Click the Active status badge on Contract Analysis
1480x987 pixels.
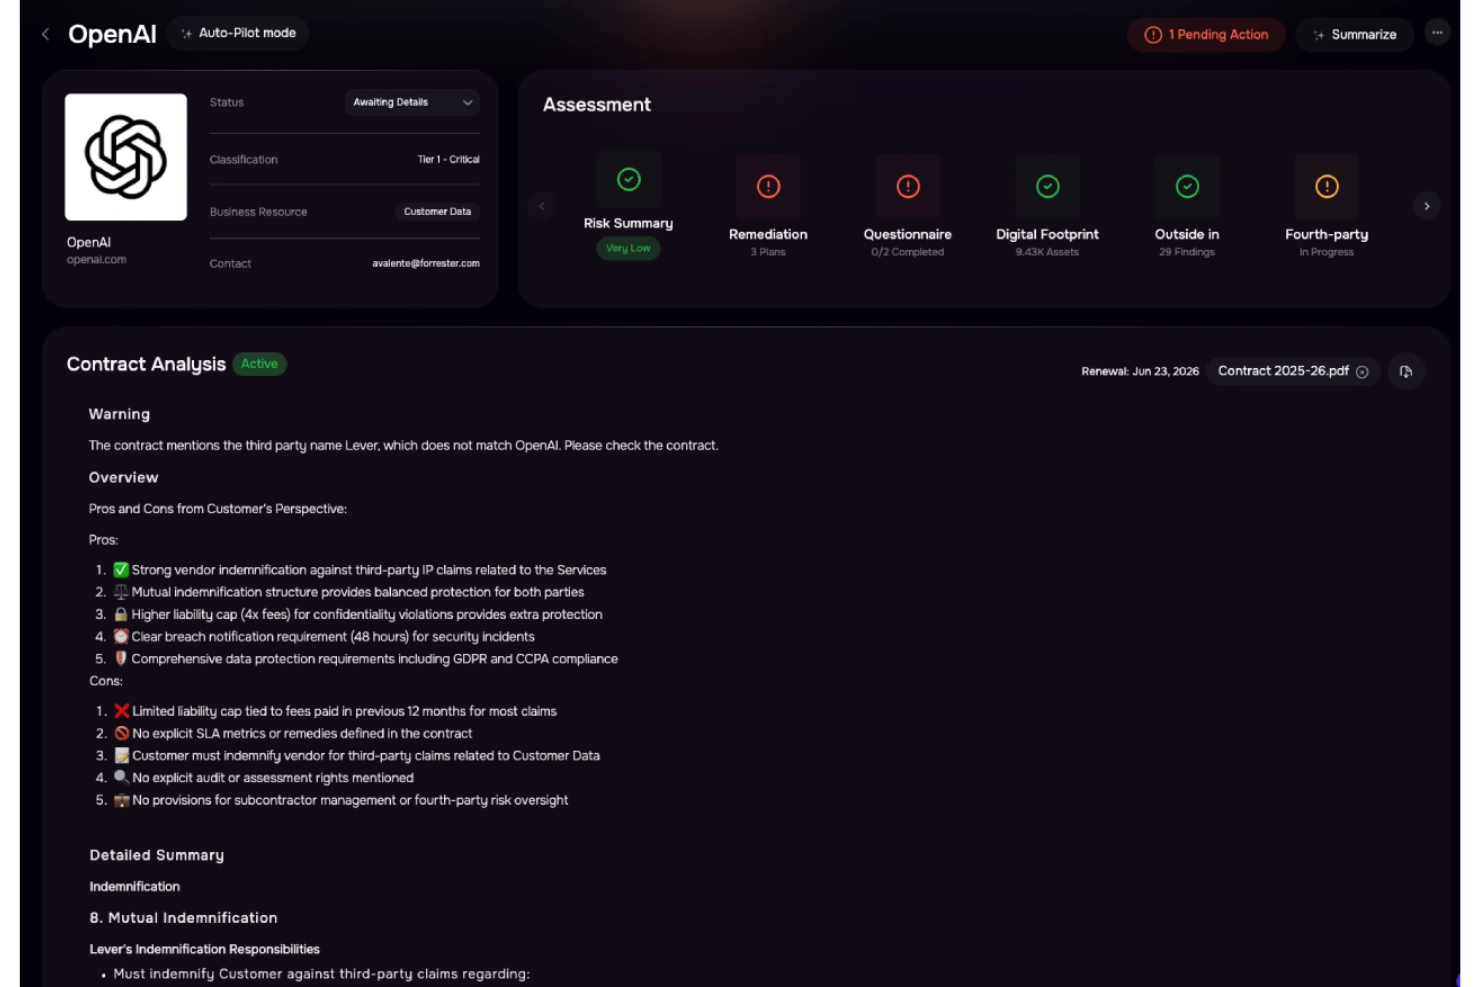click(x=259, y=364)
